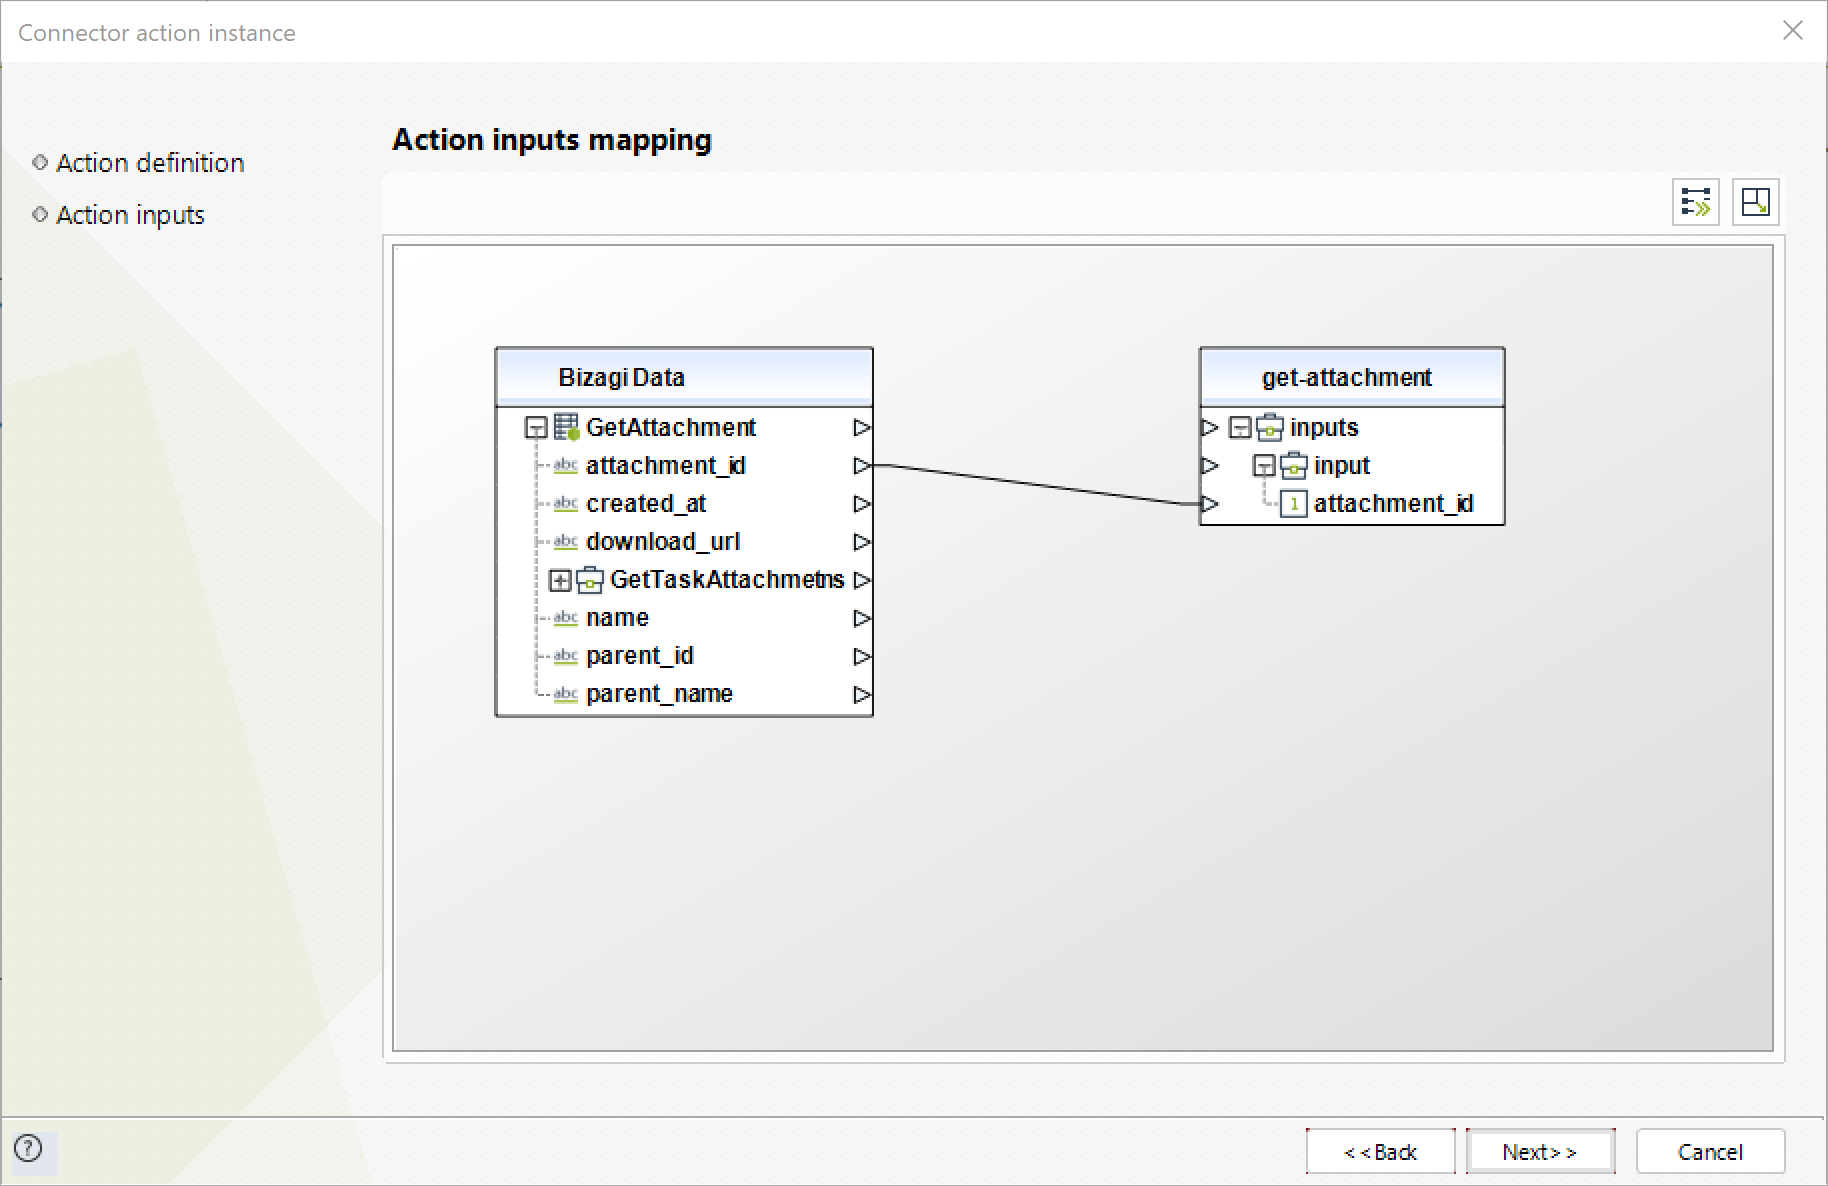Select attachment_id in get-attachment box
The width and height of the screenshot is (1828, 1186).
coord(1394,504)
